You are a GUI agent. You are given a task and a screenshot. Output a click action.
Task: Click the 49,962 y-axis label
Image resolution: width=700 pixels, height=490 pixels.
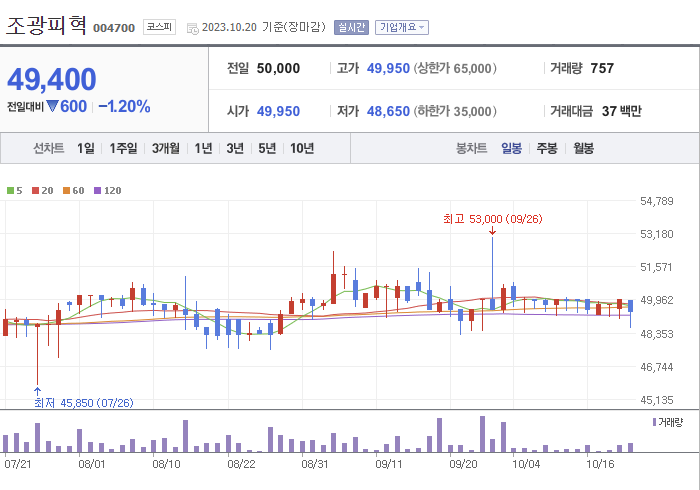pyautogui.click(x=656, y=300)
